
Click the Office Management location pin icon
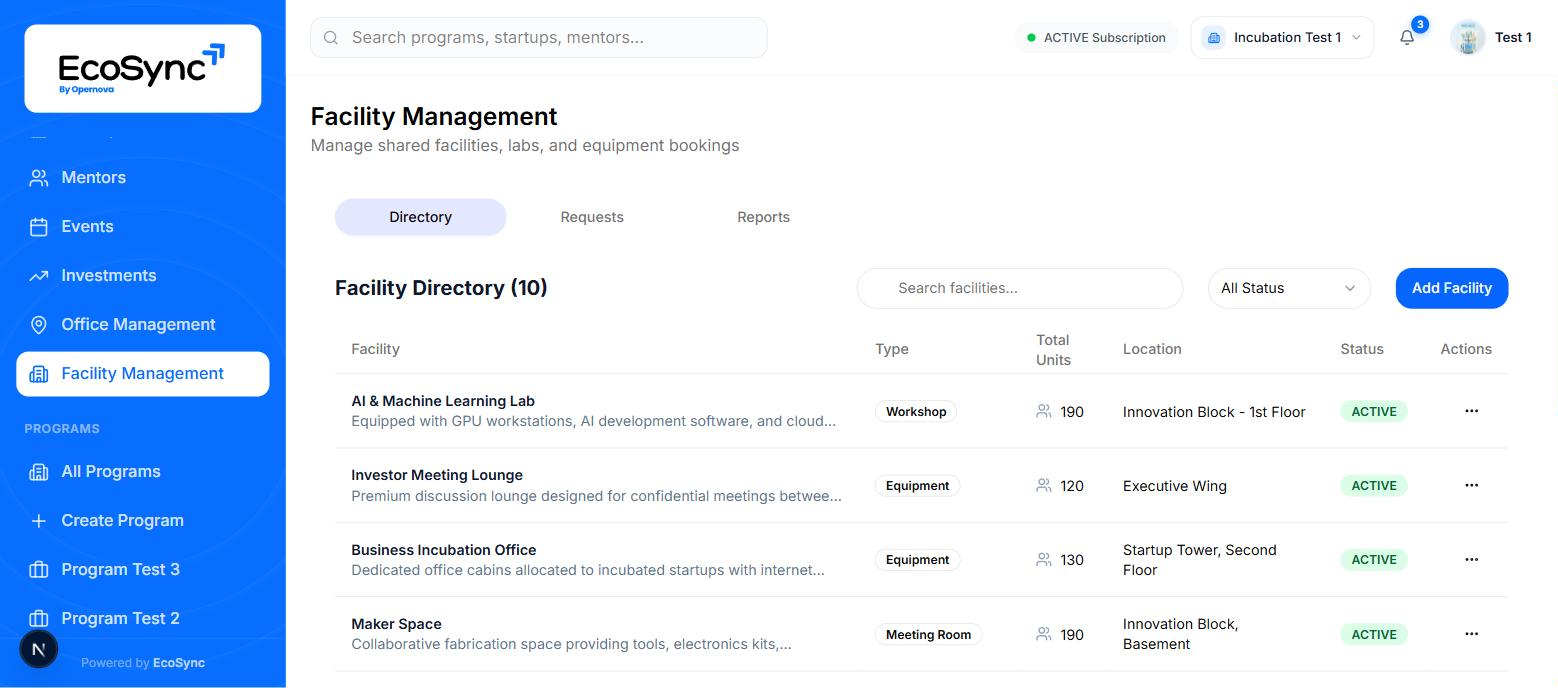pyautogui.click(x=39, y=325)
